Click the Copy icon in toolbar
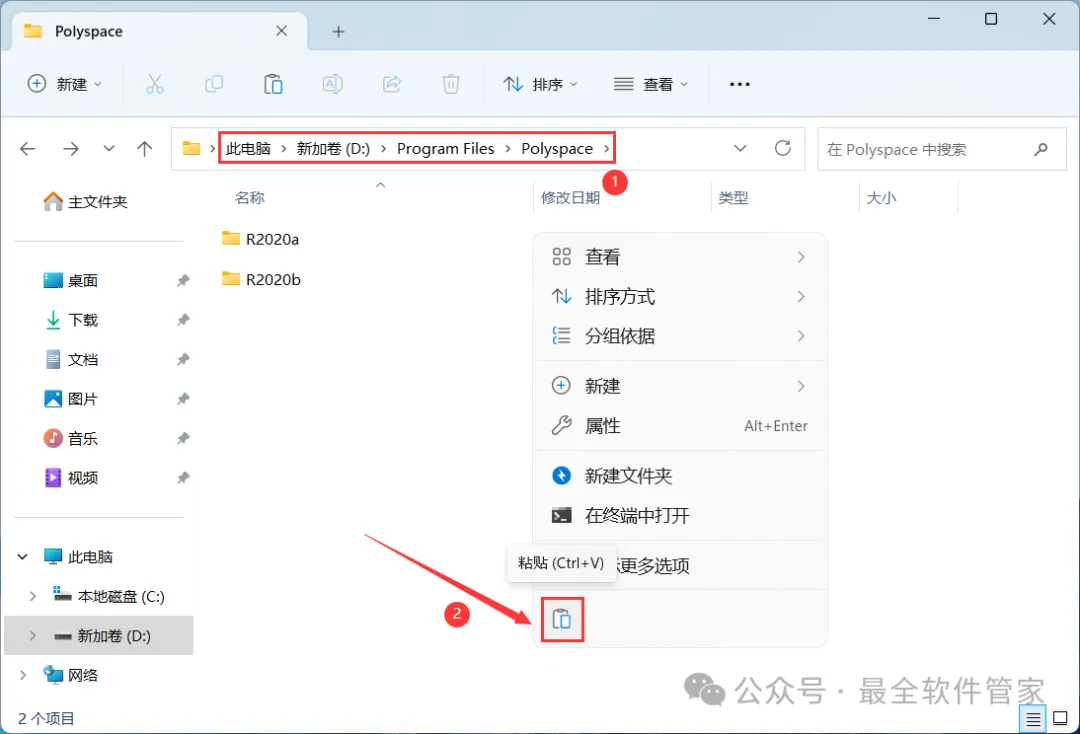Viewport: 1080px width, 734px height. pyautogui.click(x=214, y=84)
